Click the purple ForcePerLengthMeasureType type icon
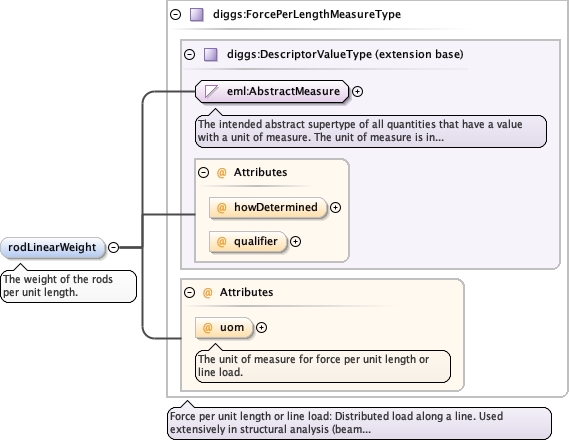The image size is (570, 443). [x=197, y=15]
